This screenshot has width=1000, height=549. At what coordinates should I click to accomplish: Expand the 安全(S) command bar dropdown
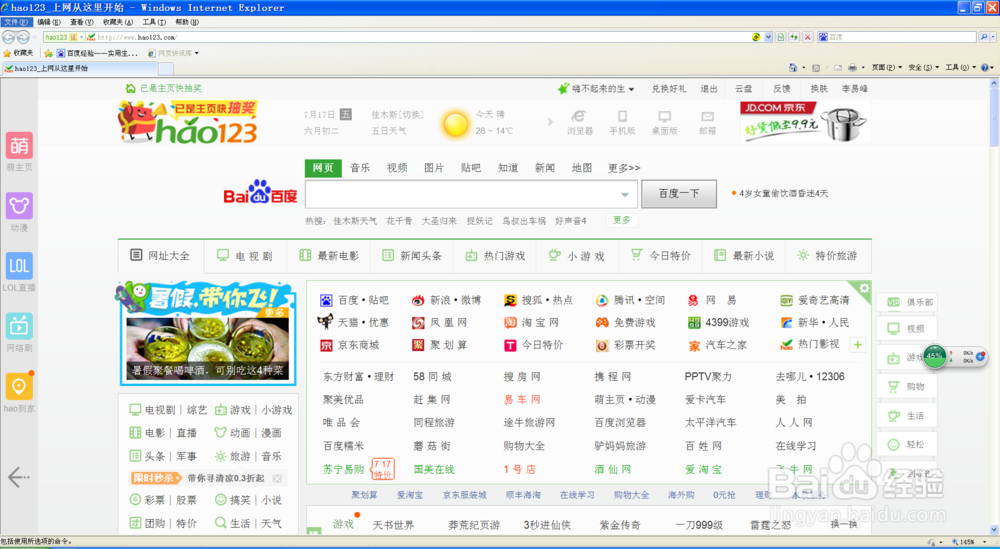pyautogui.click(x=923, y=67)
